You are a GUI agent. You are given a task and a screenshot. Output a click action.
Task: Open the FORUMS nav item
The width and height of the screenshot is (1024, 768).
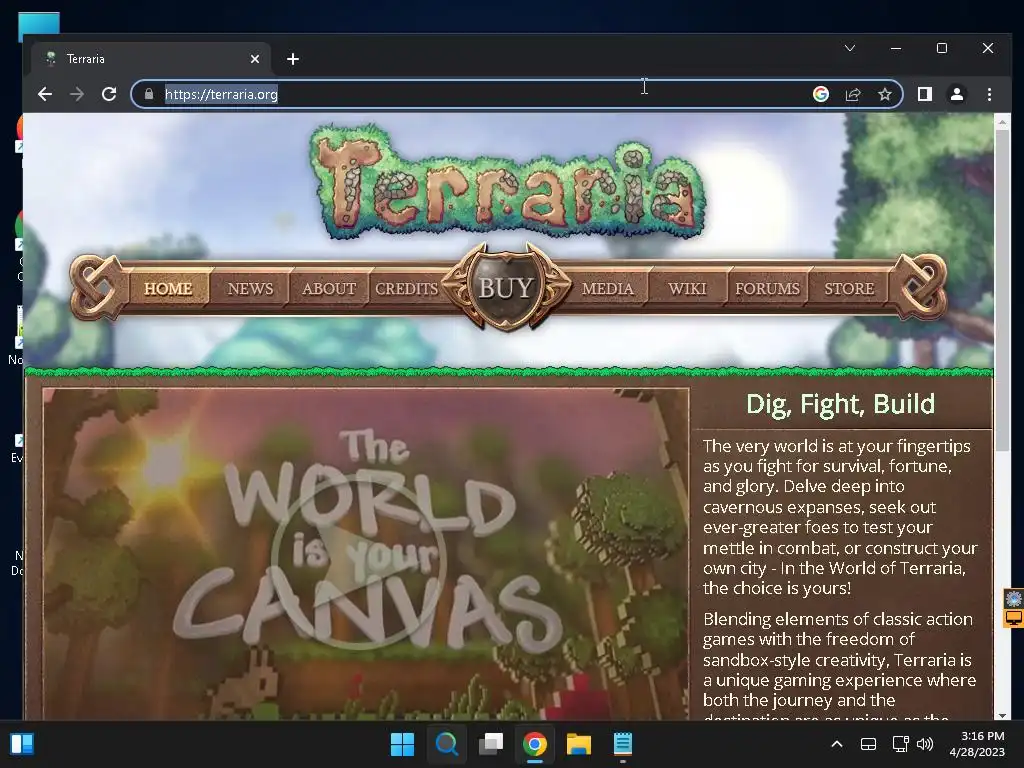click(767, 288)
